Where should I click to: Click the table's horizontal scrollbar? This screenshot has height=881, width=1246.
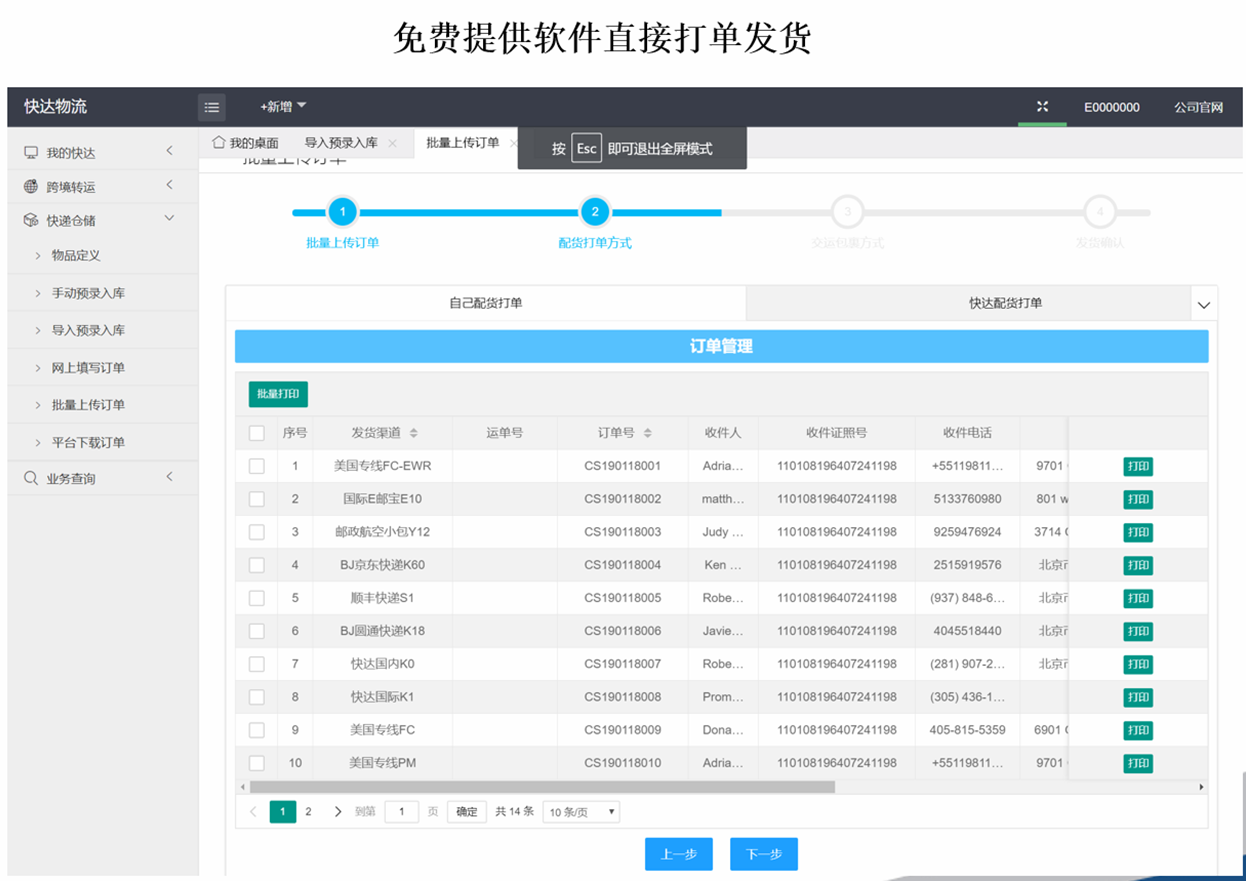(541, 787)
